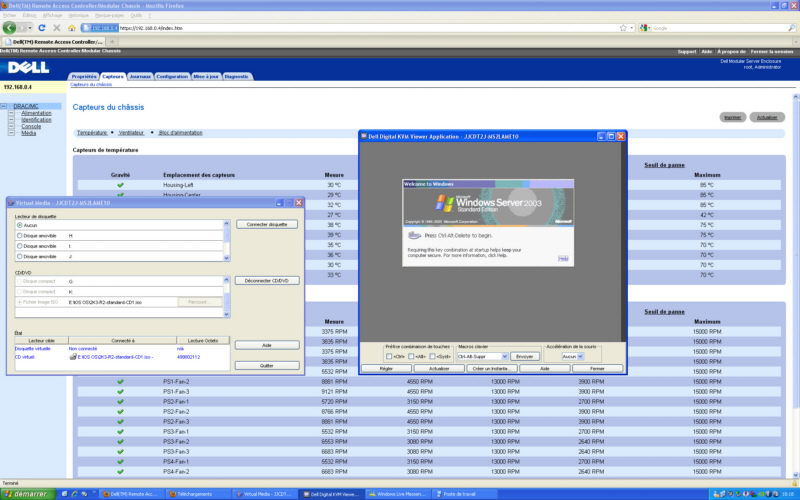
Task: Toggle expander next to Console
Action: pyautogui.click(x=11, y=126)
